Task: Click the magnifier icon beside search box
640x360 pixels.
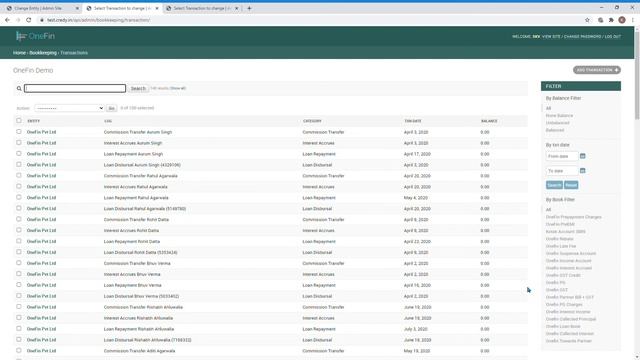Action: pos(19,88)
